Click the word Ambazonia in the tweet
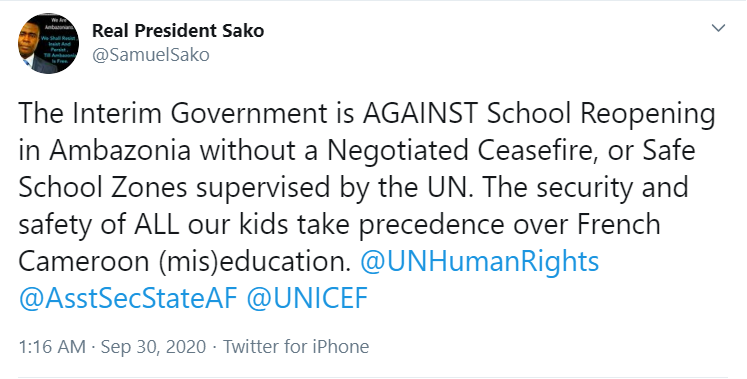747x379 pixels. [x=121, y=150]
